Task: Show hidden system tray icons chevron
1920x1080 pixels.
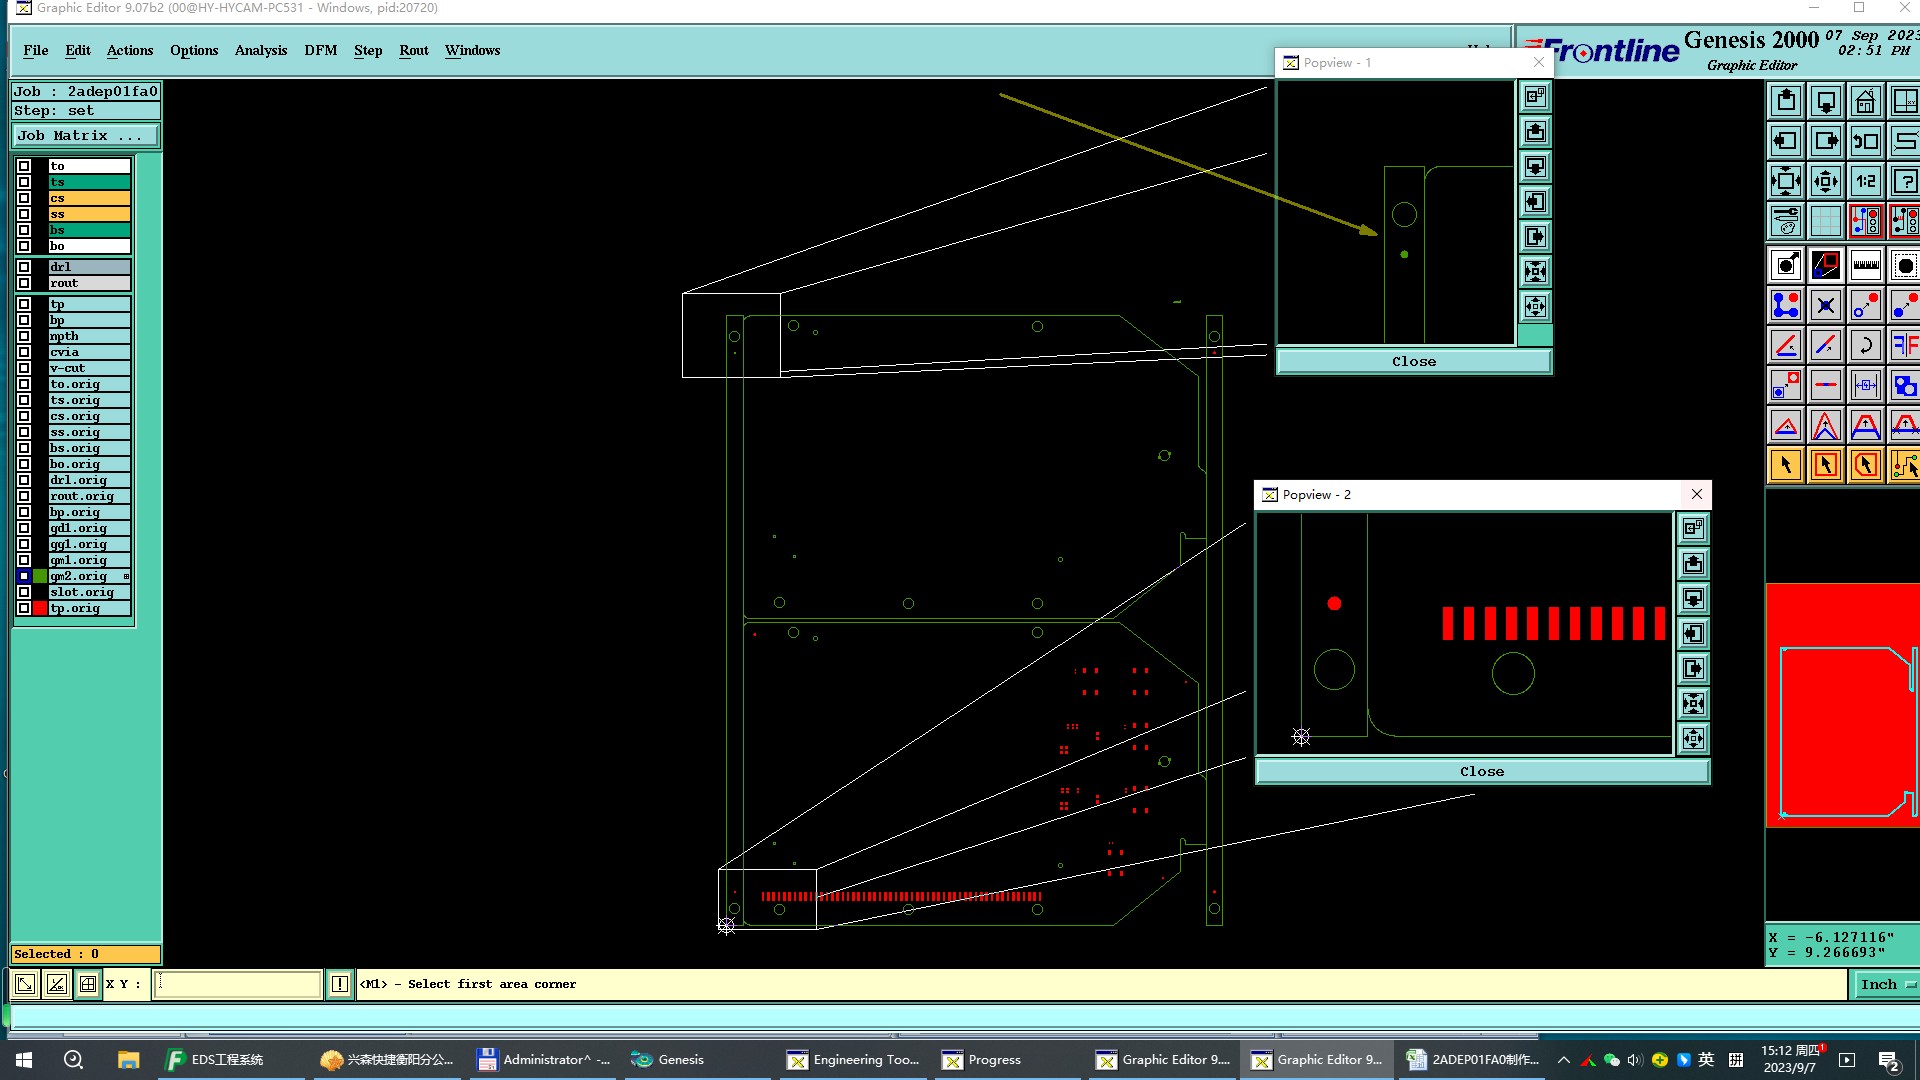Action: click(1564, 1060)
